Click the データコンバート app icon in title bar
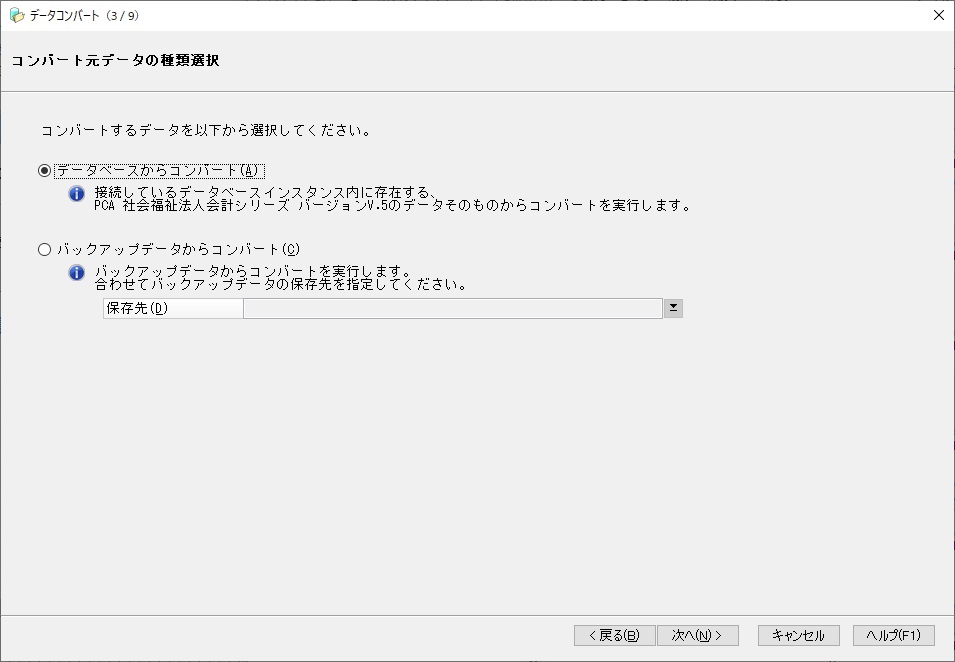This screenshot has width=955, height=662. [17, 15]
